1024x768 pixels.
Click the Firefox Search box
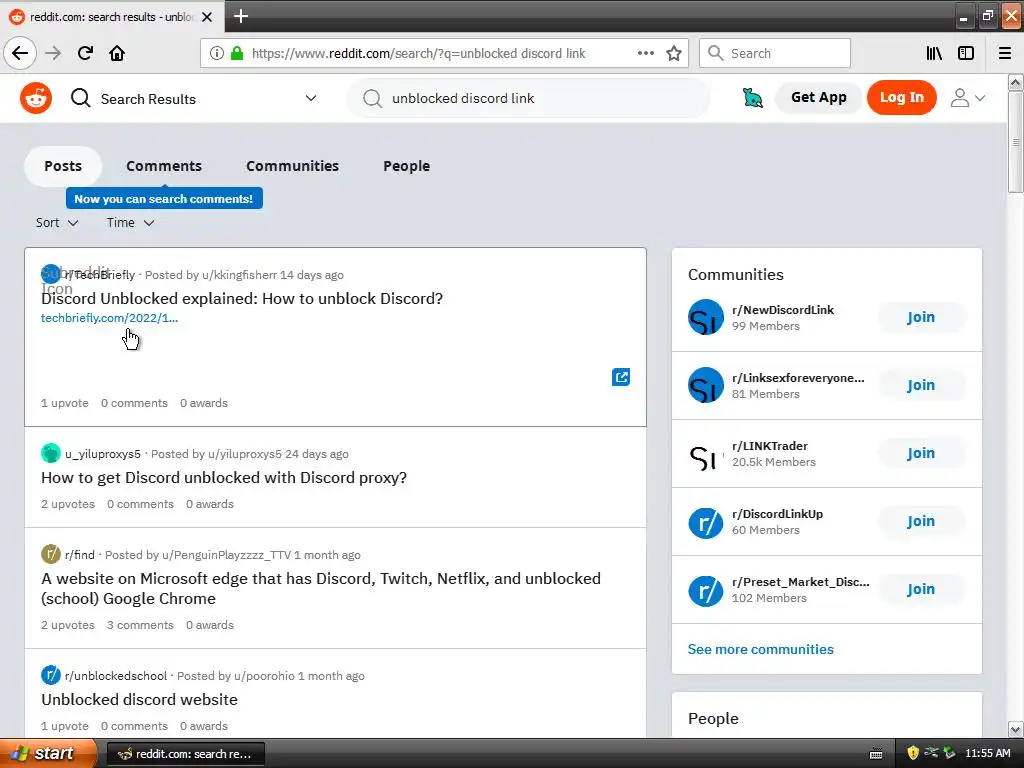tap(775, 53)
